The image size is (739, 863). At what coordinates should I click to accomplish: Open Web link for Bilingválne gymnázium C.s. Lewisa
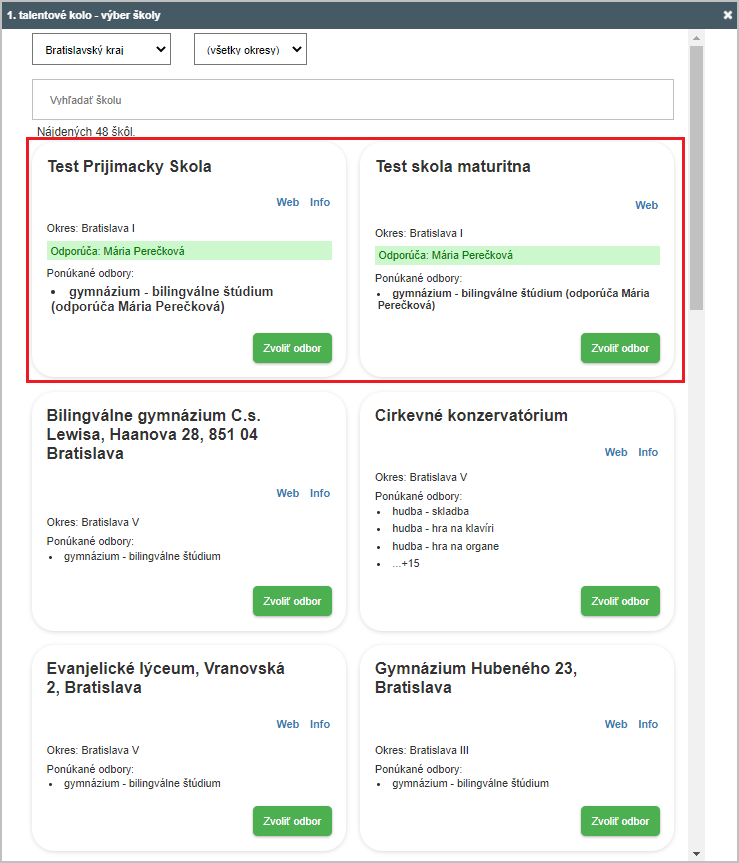point(288,493)
